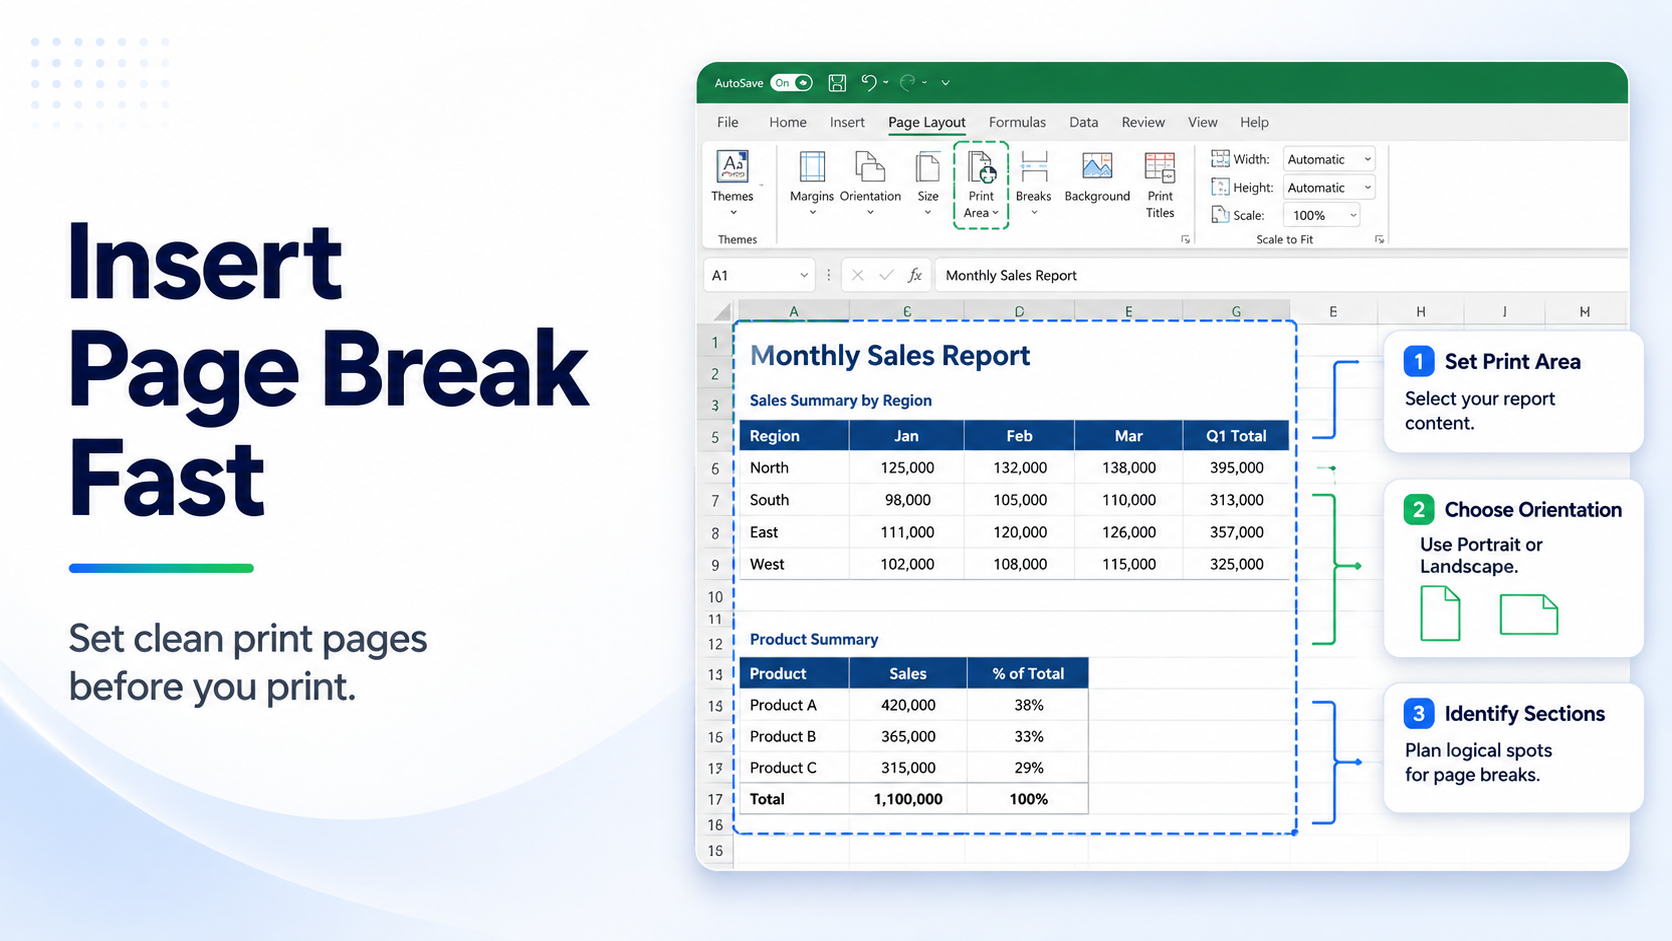Click the cell showing 29%
The width and height of the screenshot is (1672, 941).
point(1028,768)
